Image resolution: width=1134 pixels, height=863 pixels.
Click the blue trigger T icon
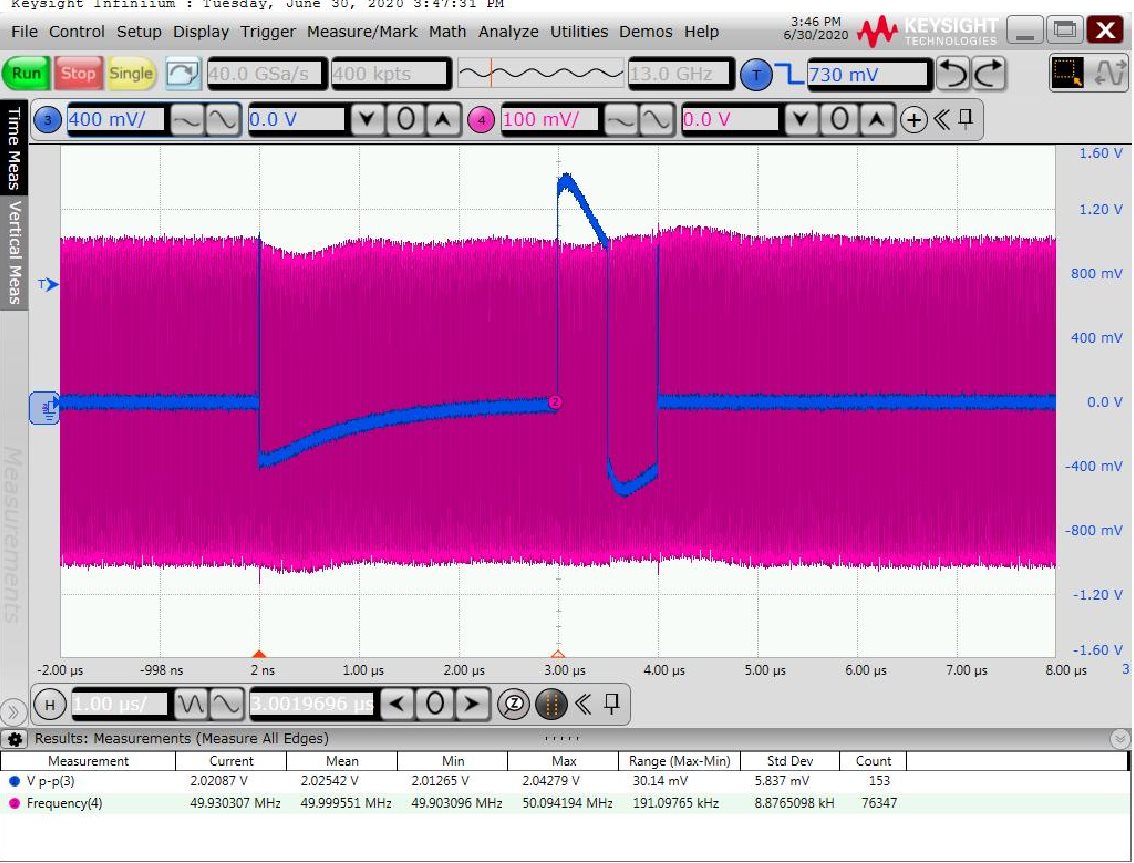coord(756,75)
